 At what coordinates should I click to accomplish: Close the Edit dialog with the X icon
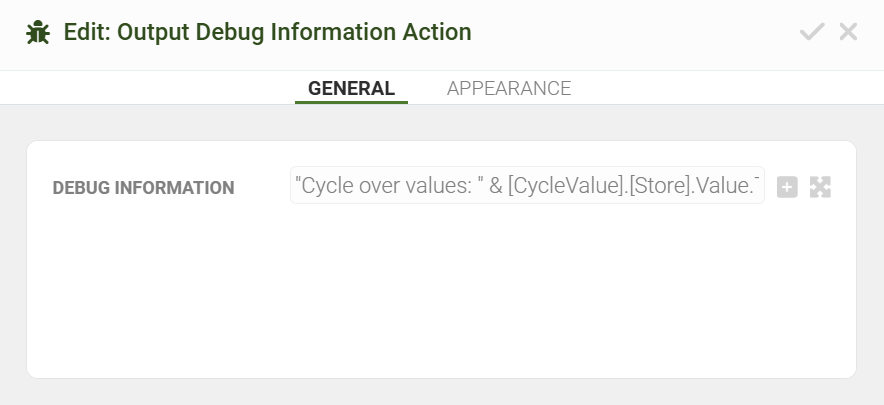[849, 32]
